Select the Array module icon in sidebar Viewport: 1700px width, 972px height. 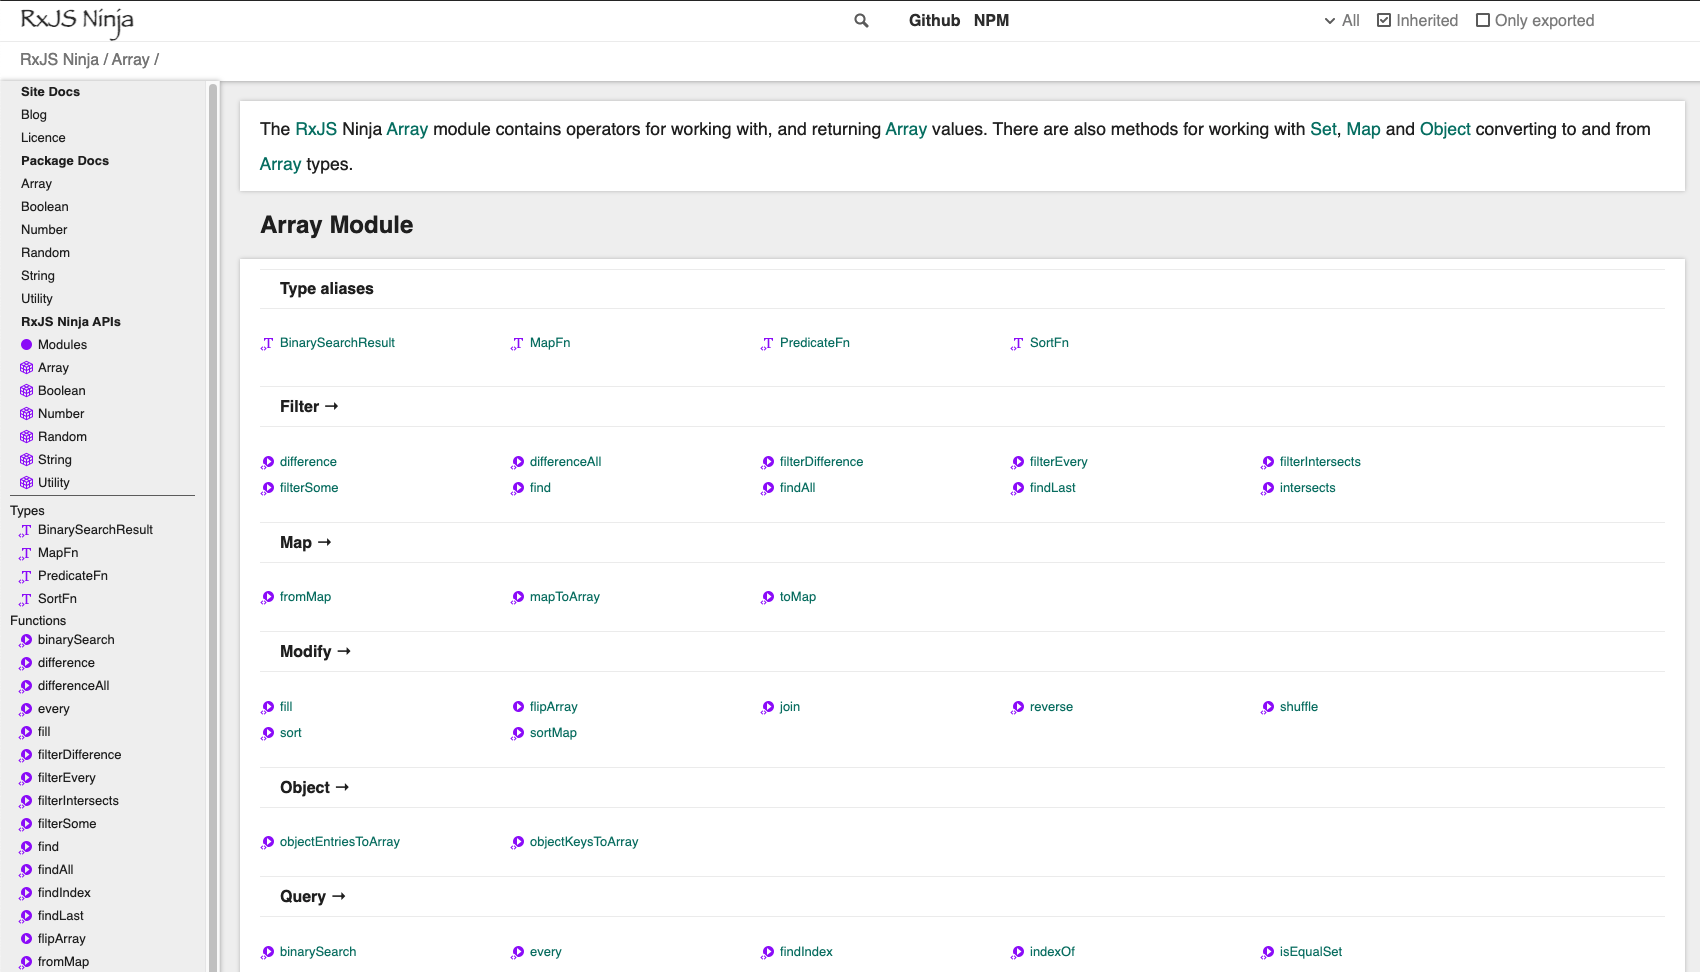tap(26, 367)
